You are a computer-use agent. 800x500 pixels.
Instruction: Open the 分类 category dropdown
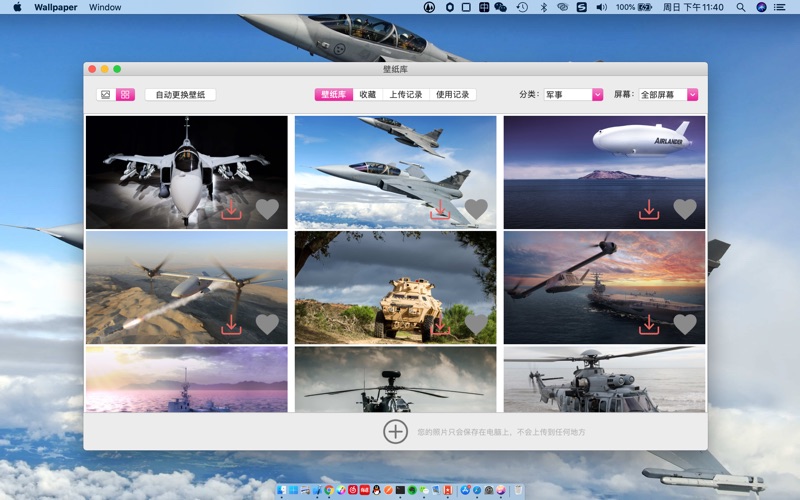pos(573,94)
